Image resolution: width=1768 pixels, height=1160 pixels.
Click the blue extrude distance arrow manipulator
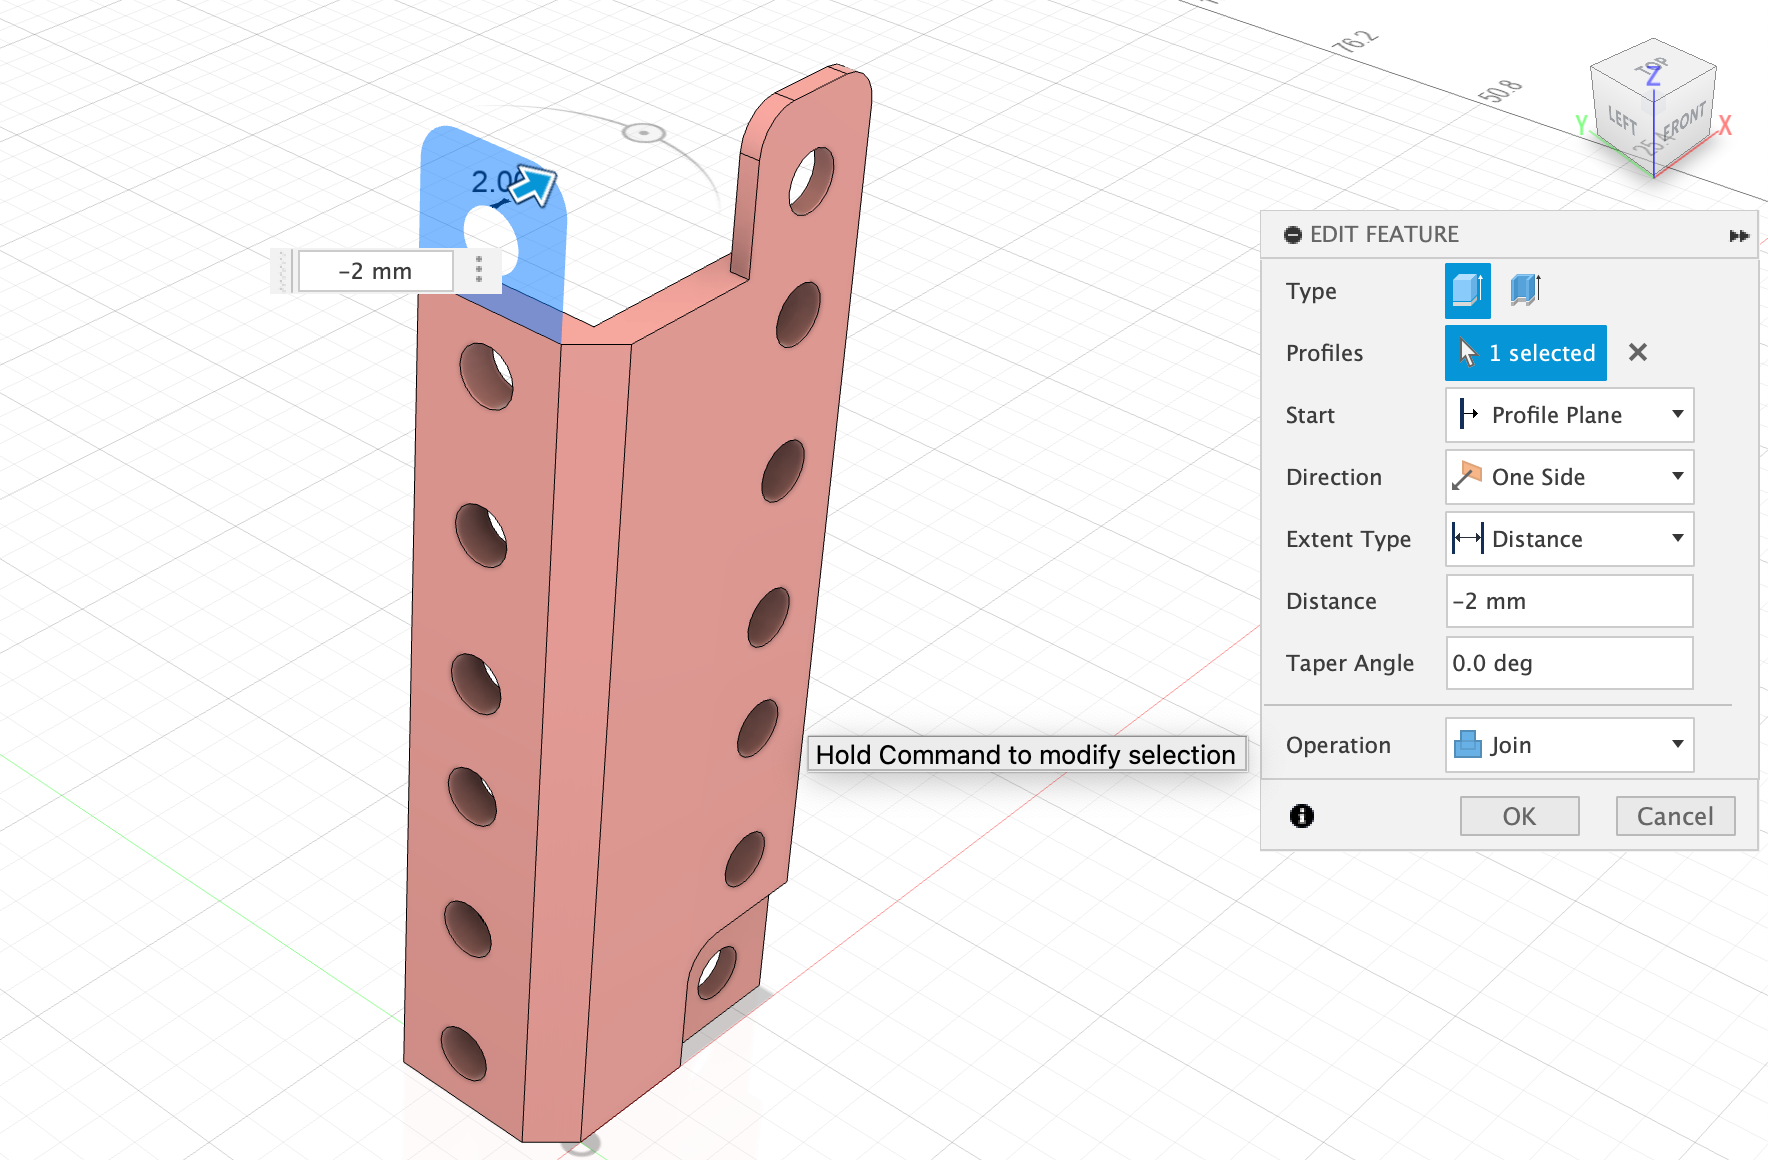coord(534,185)
